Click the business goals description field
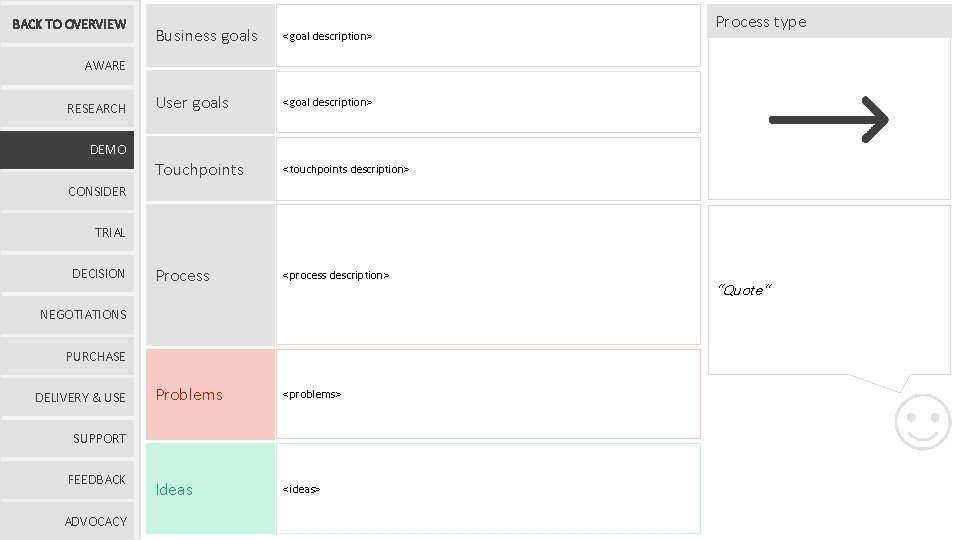This screenshot has height=540, width=960. coord(488,36)
